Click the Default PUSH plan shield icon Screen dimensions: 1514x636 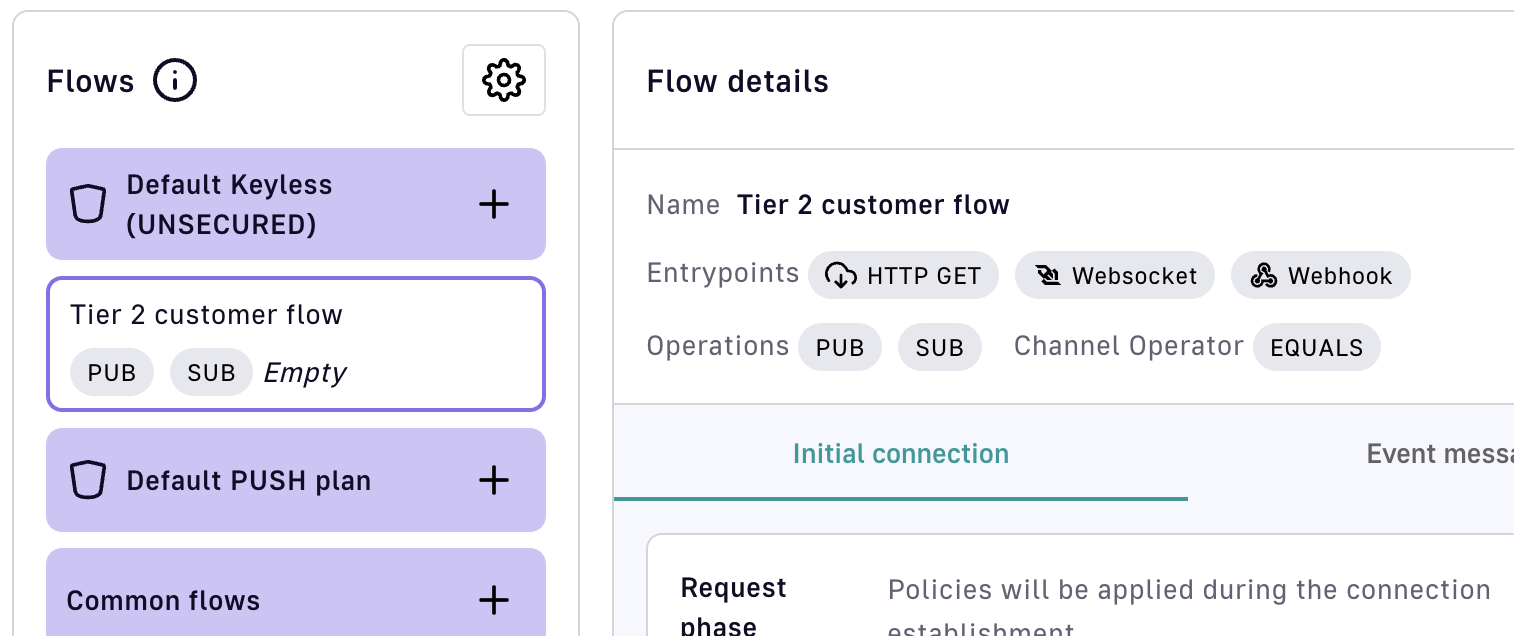point(88,481)
